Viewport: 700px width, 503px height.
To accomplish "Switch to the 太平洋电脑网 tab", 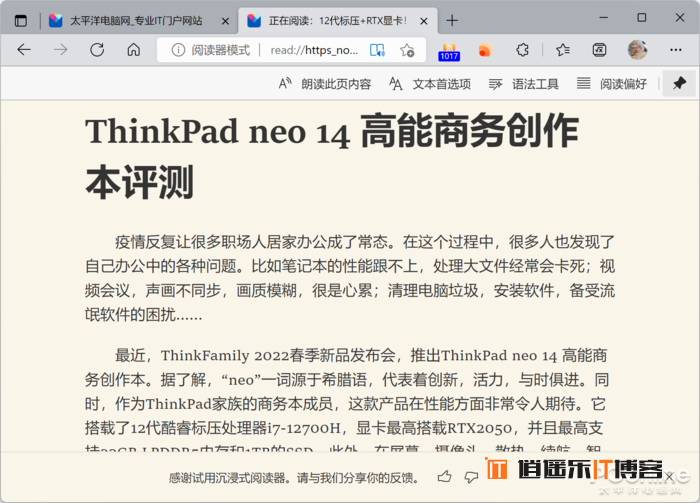I will pos(136,21).
